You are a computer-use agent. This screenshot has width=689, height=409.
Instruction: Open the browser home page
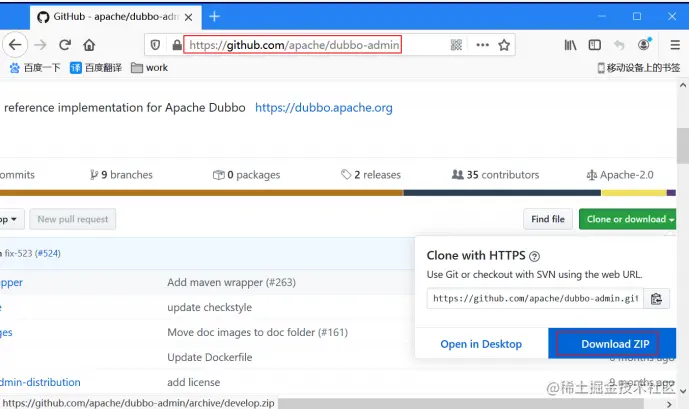click(x=89, y=45)
